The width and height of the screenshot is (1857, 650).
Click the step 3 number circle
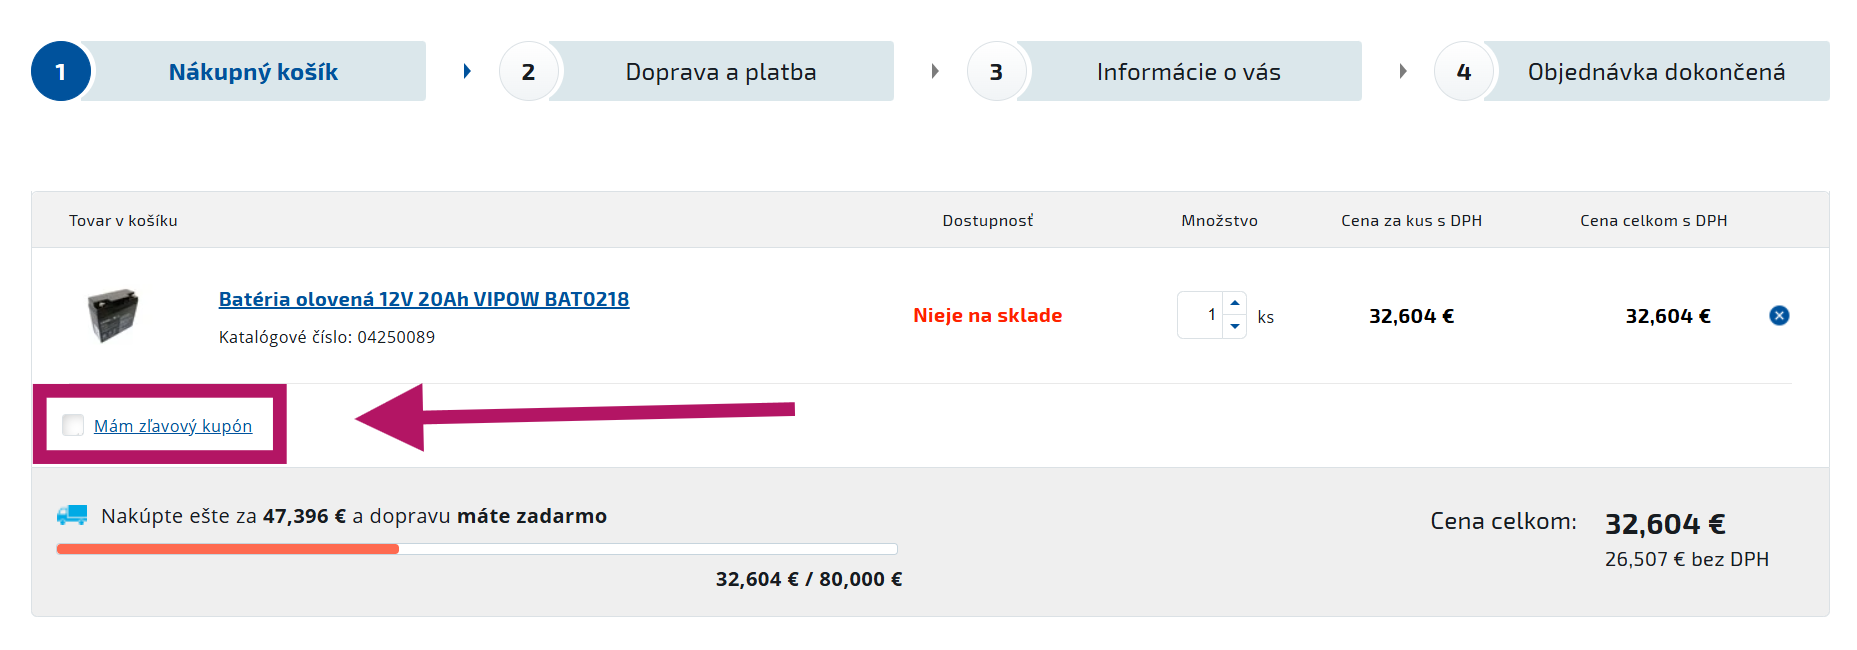(996, 72)
